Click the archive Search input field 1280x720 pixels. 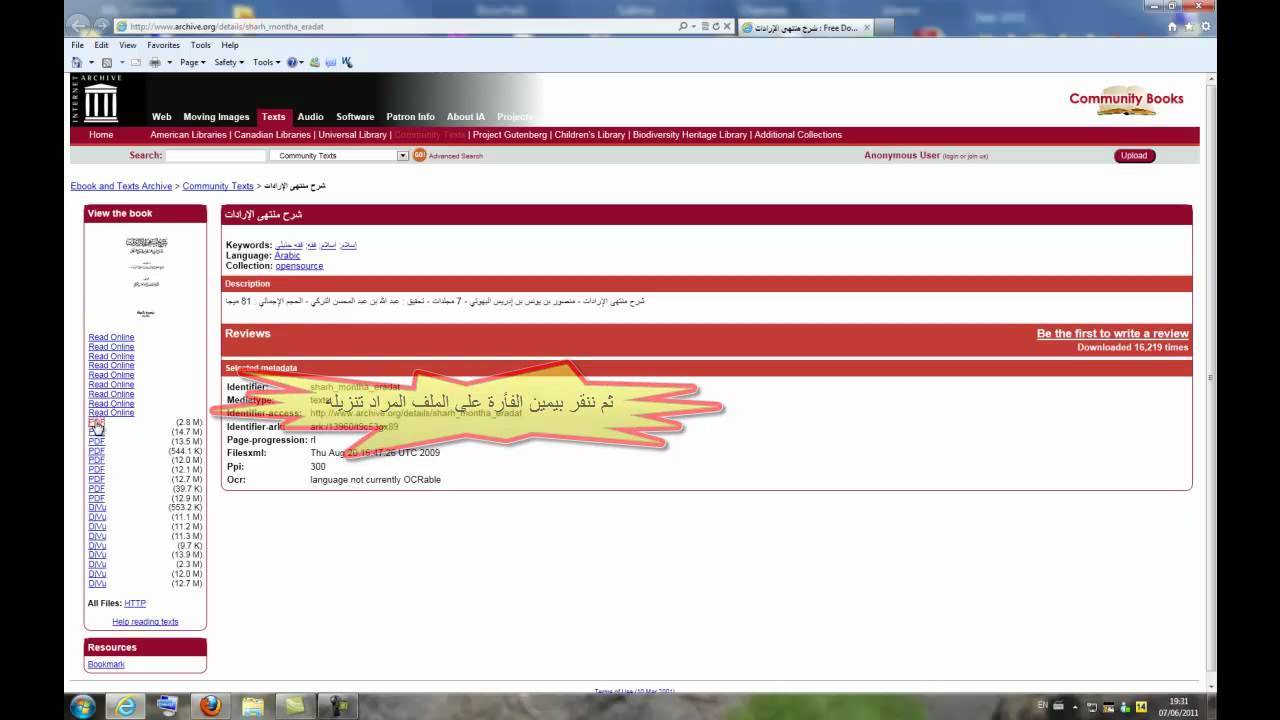[x=215, y=156]
